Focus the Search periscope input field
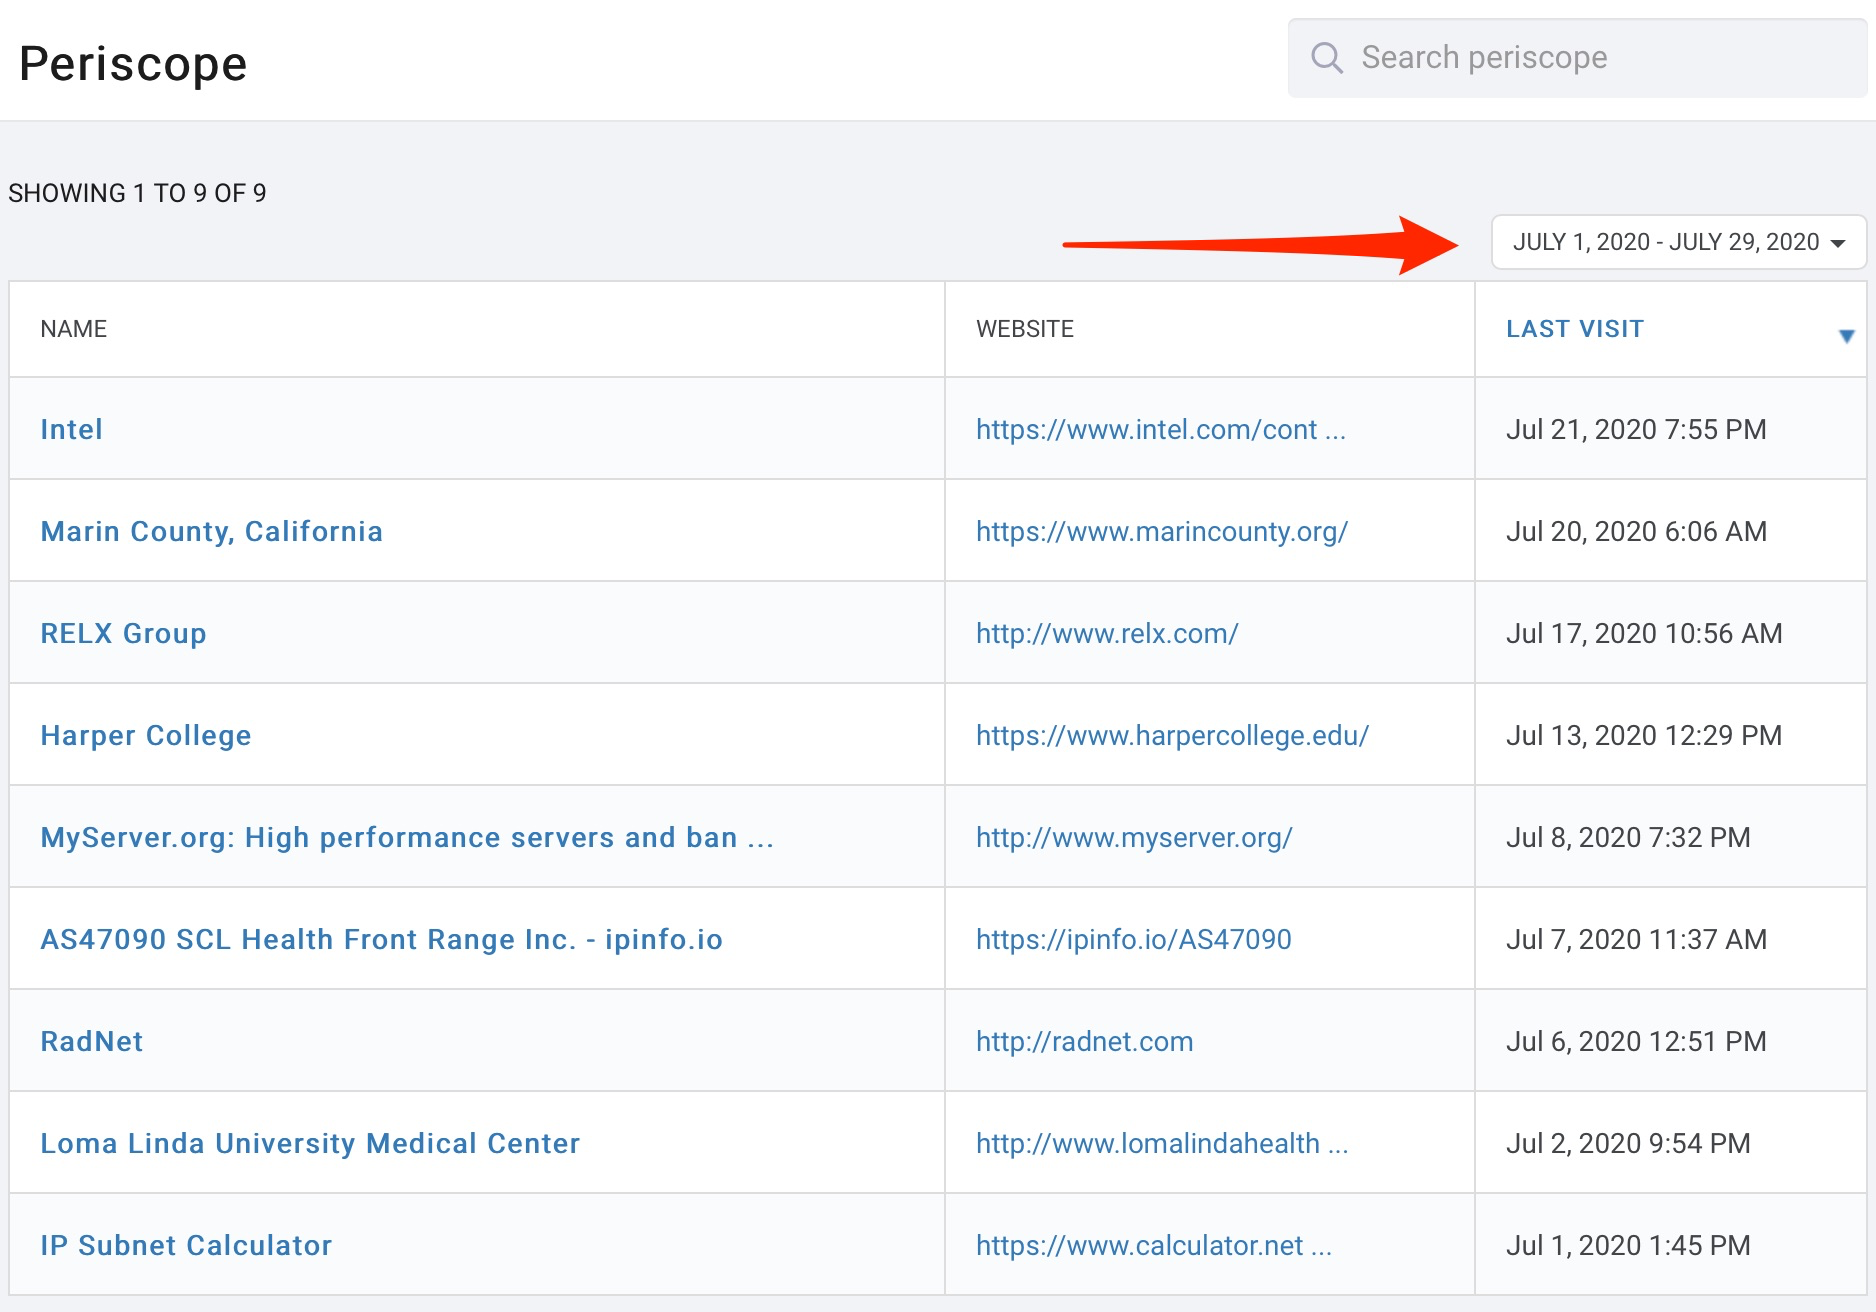The image size is (1876, 1312). pos(1577,58)
